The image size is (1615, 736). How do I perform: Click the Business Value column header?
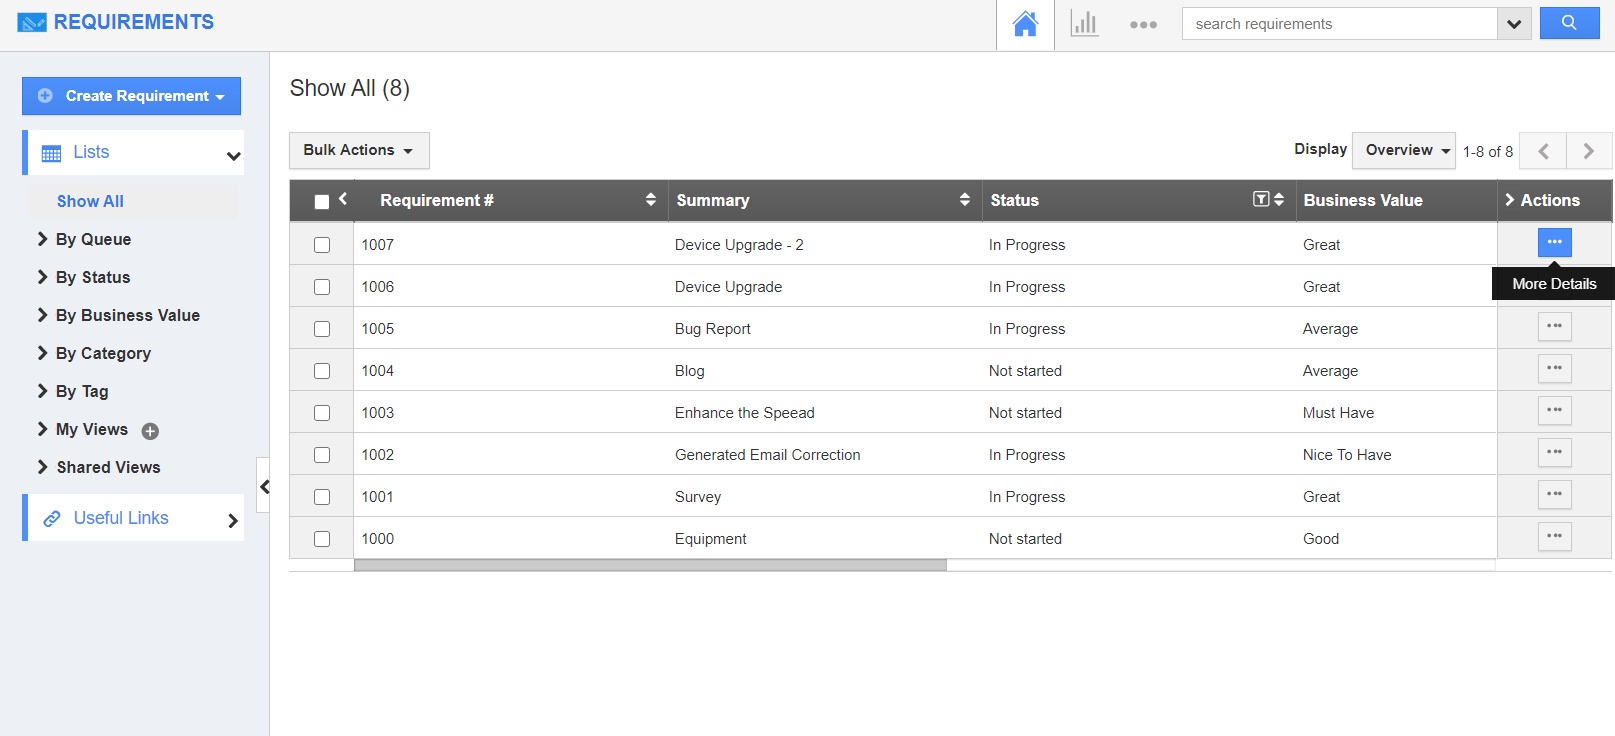(1363, 200)
